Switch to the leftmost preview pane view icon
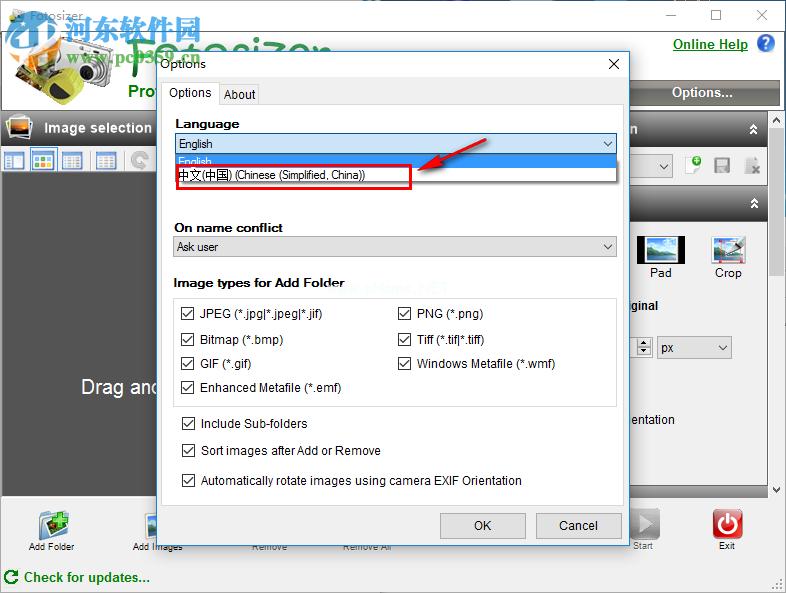The height and width of the screenshot is (593, 786). 14,160
